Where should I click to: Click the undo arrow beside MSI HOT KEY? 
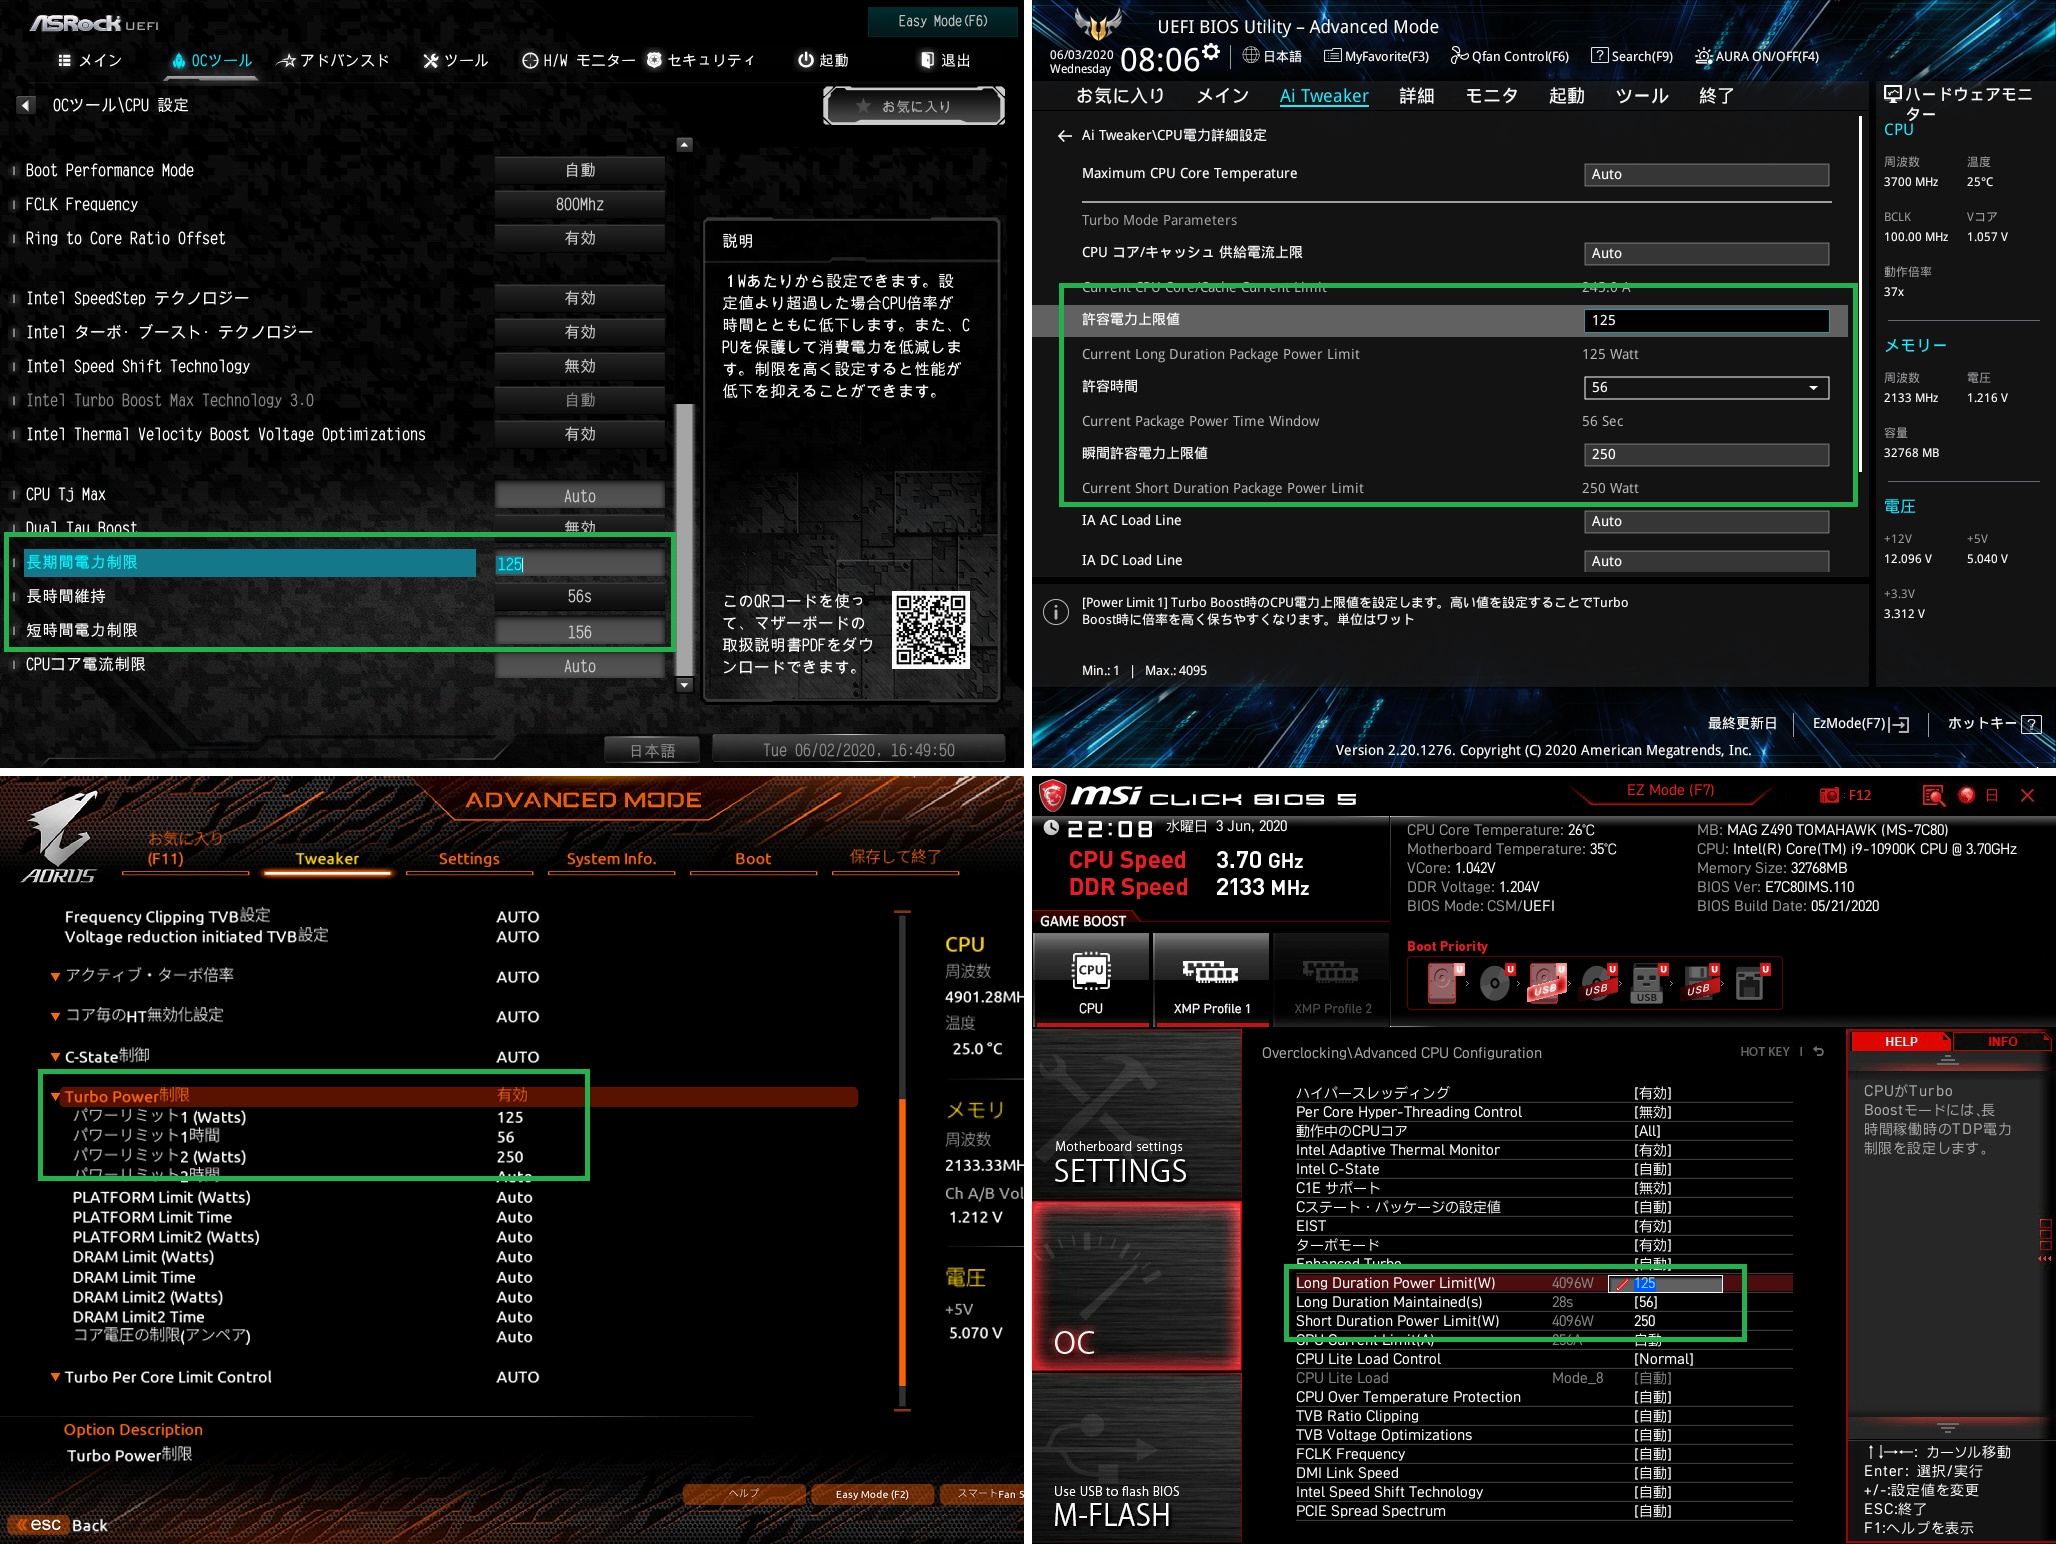(1819, 1052)
